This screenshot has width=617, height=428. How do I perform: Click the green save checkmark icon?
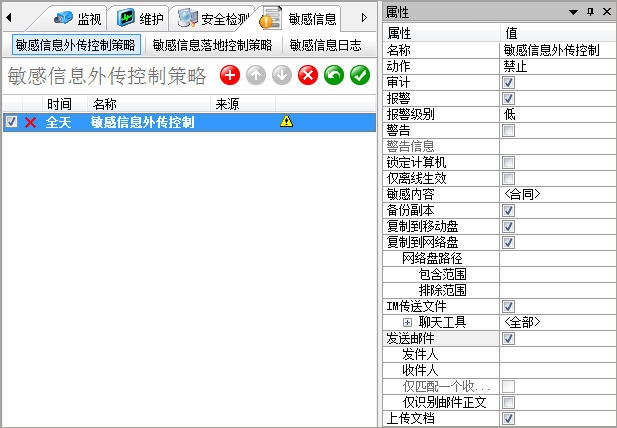pos(360,76)
